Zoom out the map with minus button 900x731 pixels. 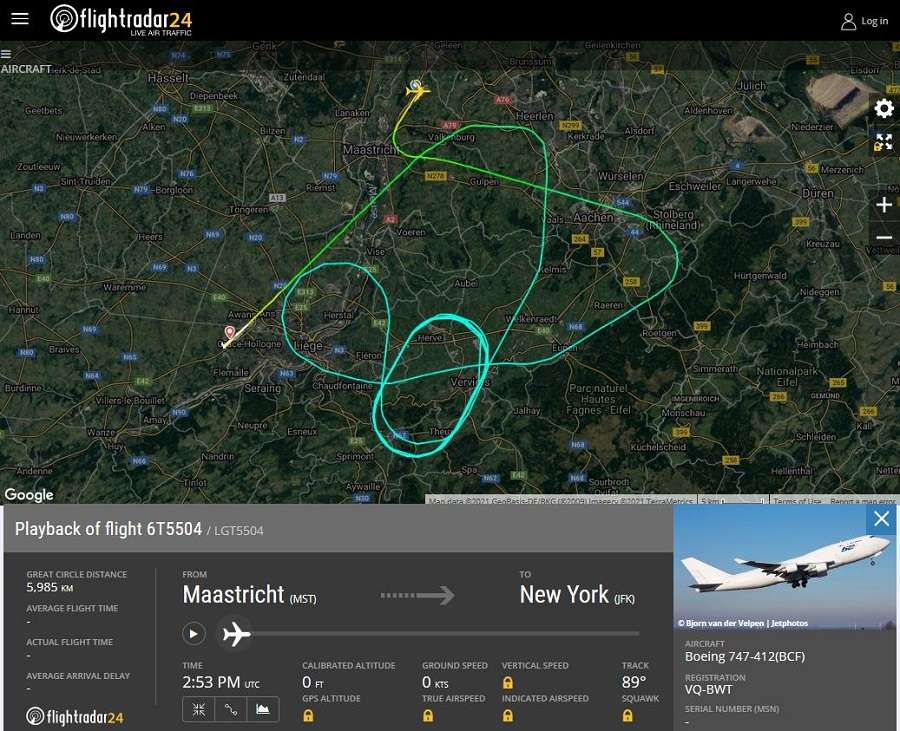[x=884, y=237]
